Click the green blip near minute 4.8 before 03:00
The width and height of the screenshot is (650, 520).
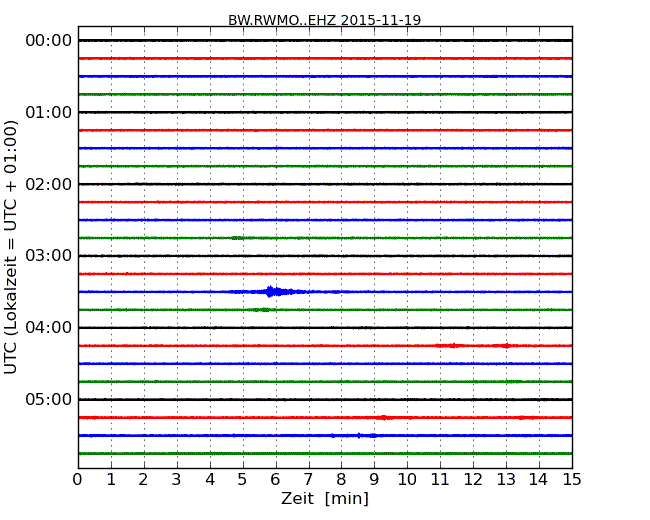(x=238, y=238)
